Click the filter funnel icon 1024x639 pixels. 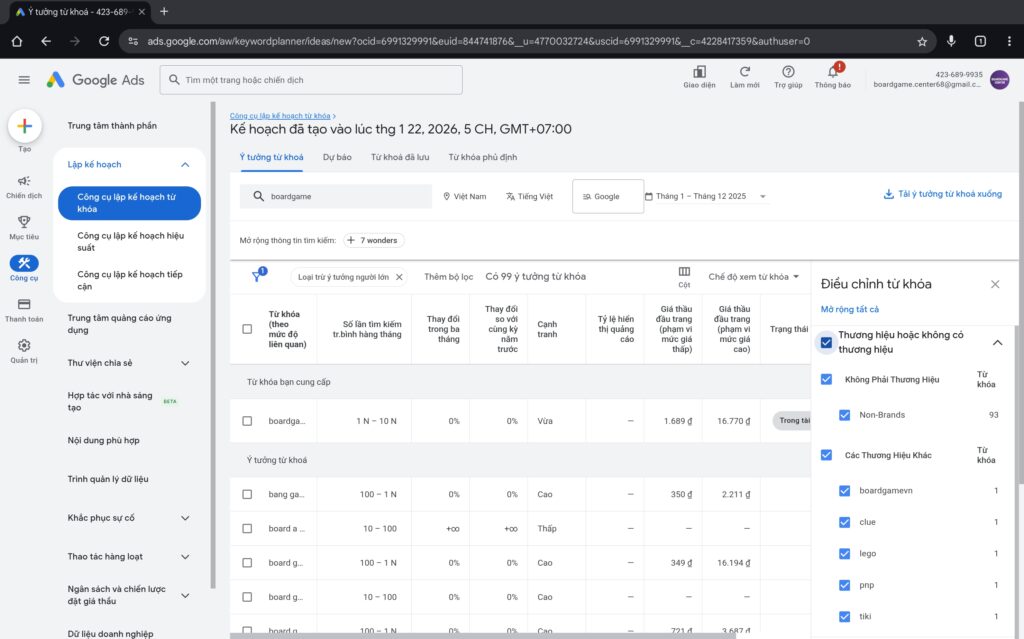pyautogui.click(x=257, y=277)
